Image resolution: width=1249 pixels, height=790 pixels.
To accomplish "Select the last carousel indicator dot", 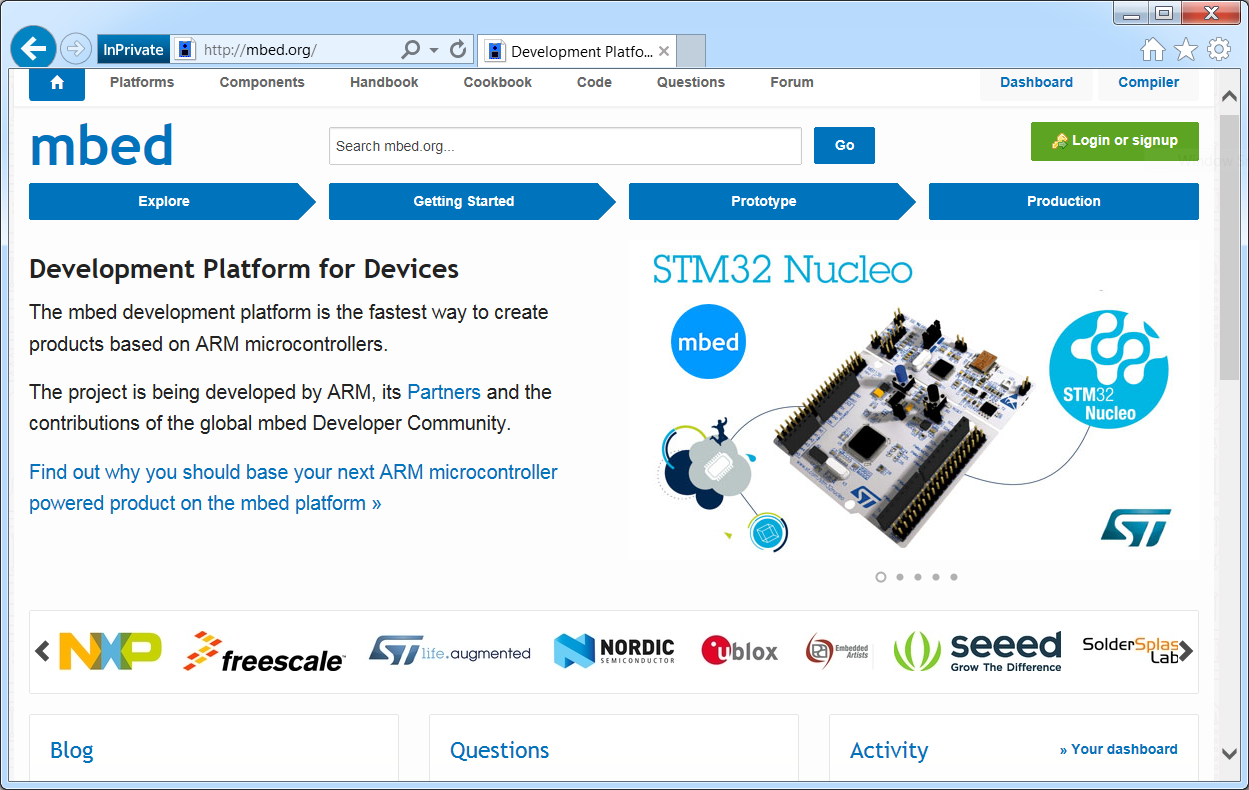I will (954, 577).
